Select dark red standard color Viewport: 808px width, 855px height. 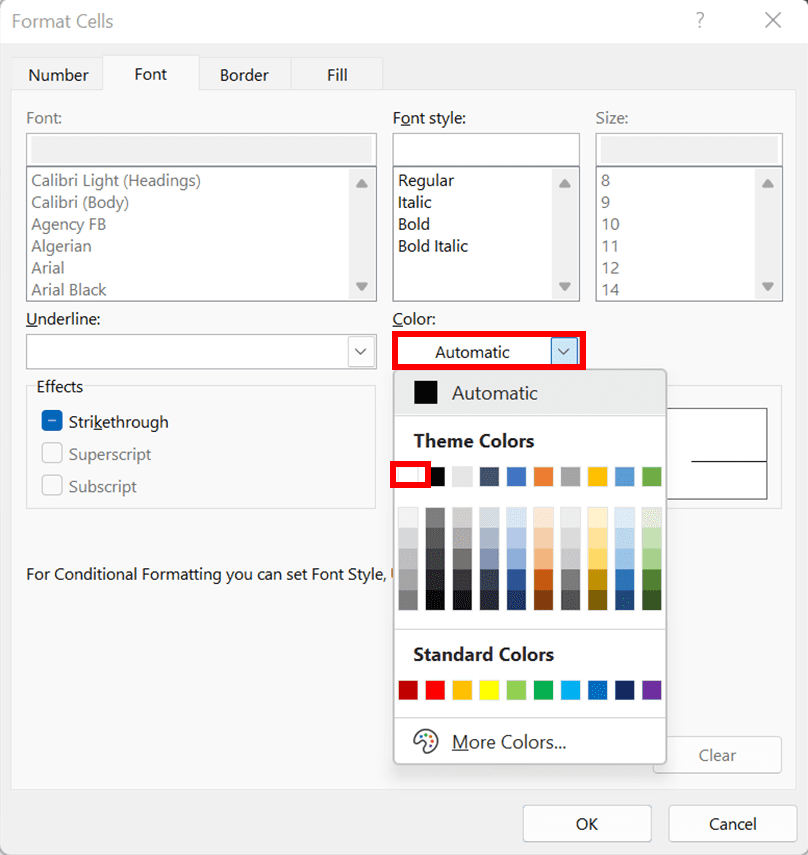408,690
